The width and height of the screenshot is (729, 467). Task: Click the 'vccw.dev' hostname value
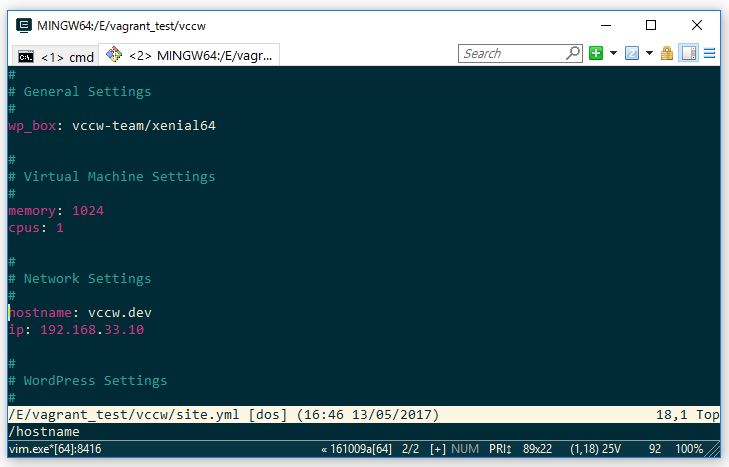pos(120,313)
